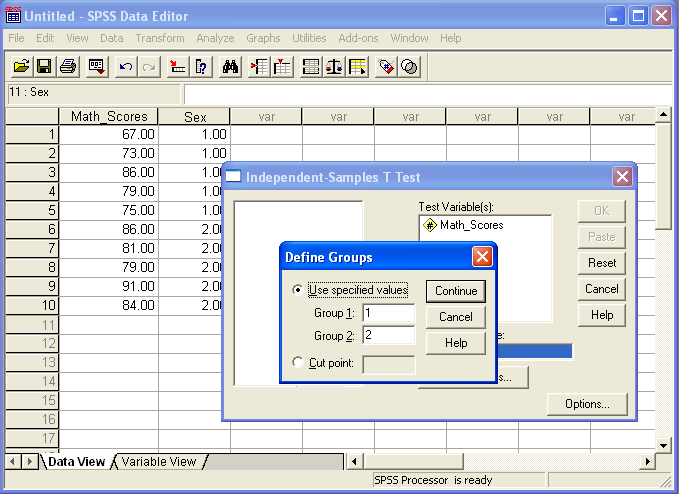Screen dimensions: 679x494
Task: Click the Math_Scores variable ruler icon
Action: tap(430, 225)
